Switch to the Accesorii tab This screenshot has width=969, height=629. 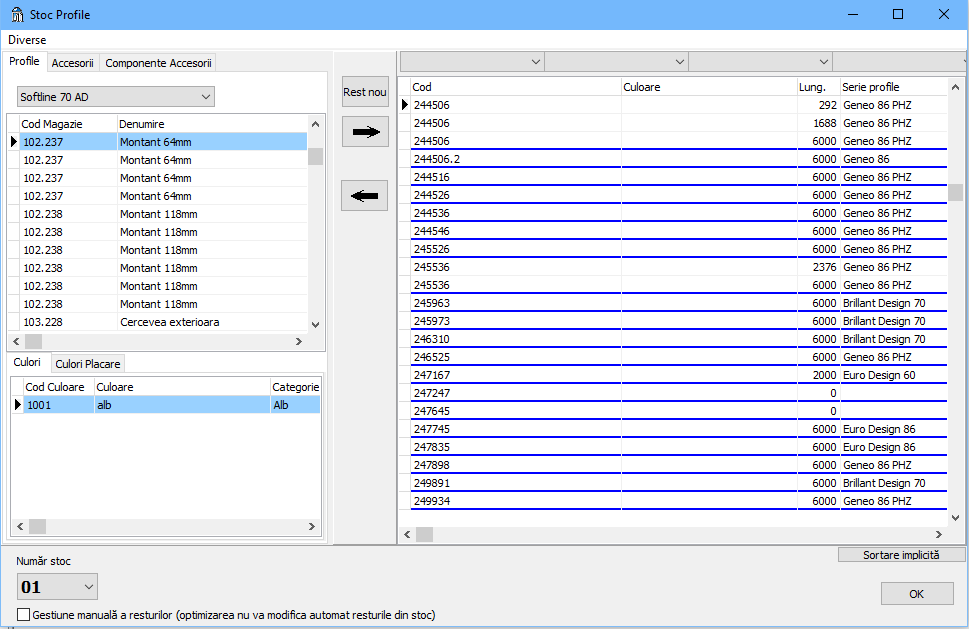[73, 61]
